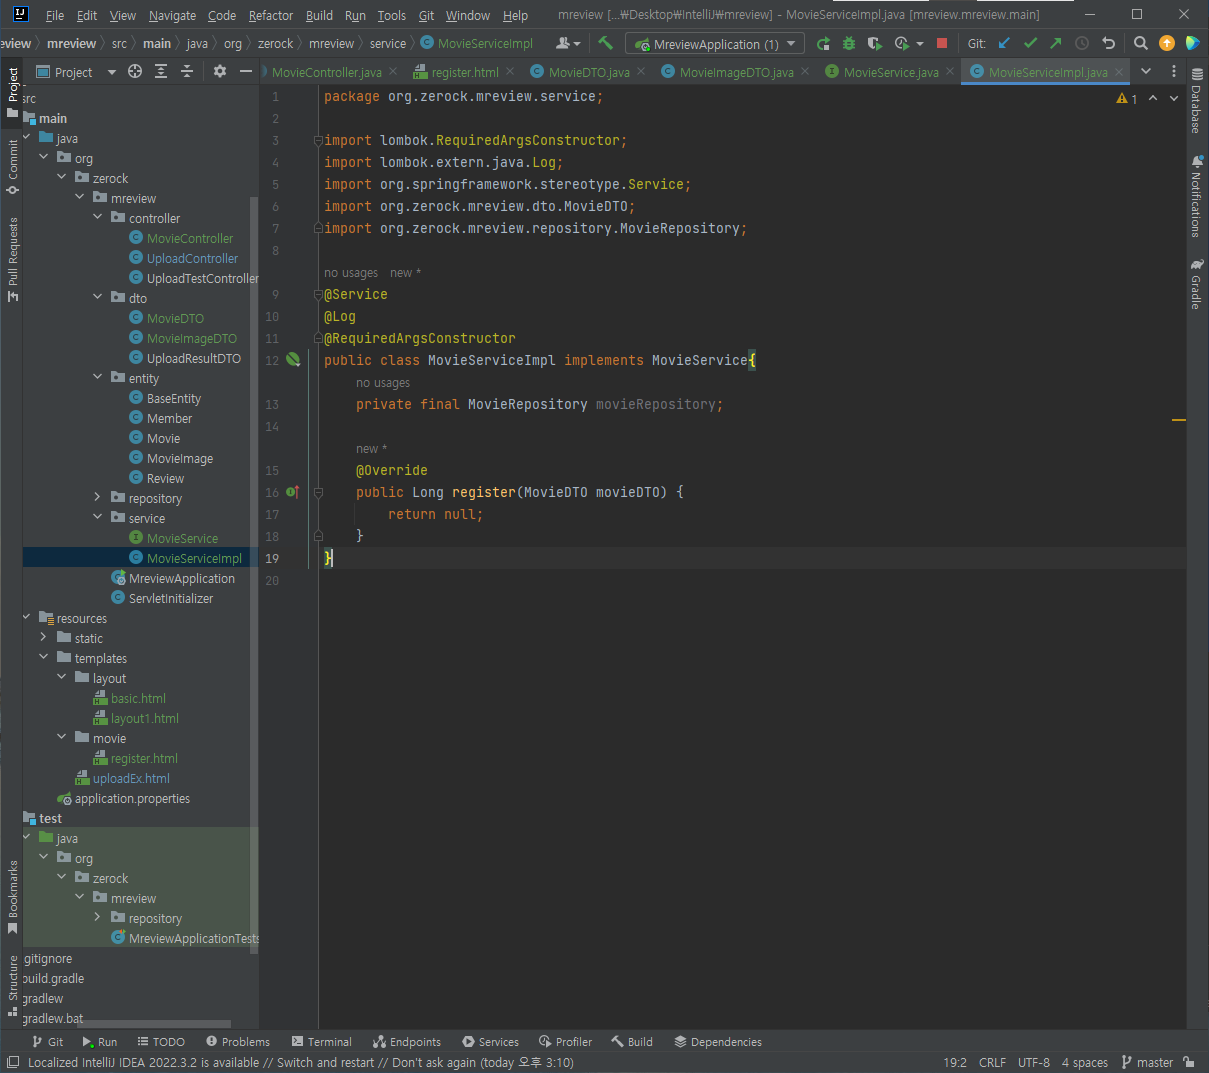Viewport: 1209px width, 1073px height.
Task: Open Bookmarks tool window
Action: (12, 897)
